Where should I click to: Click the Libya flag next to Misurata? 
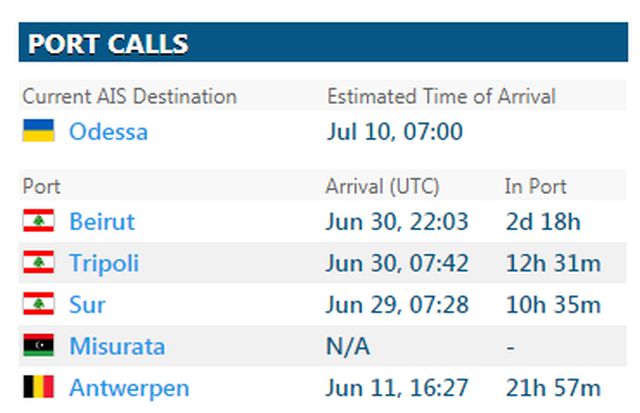[38, 347]
